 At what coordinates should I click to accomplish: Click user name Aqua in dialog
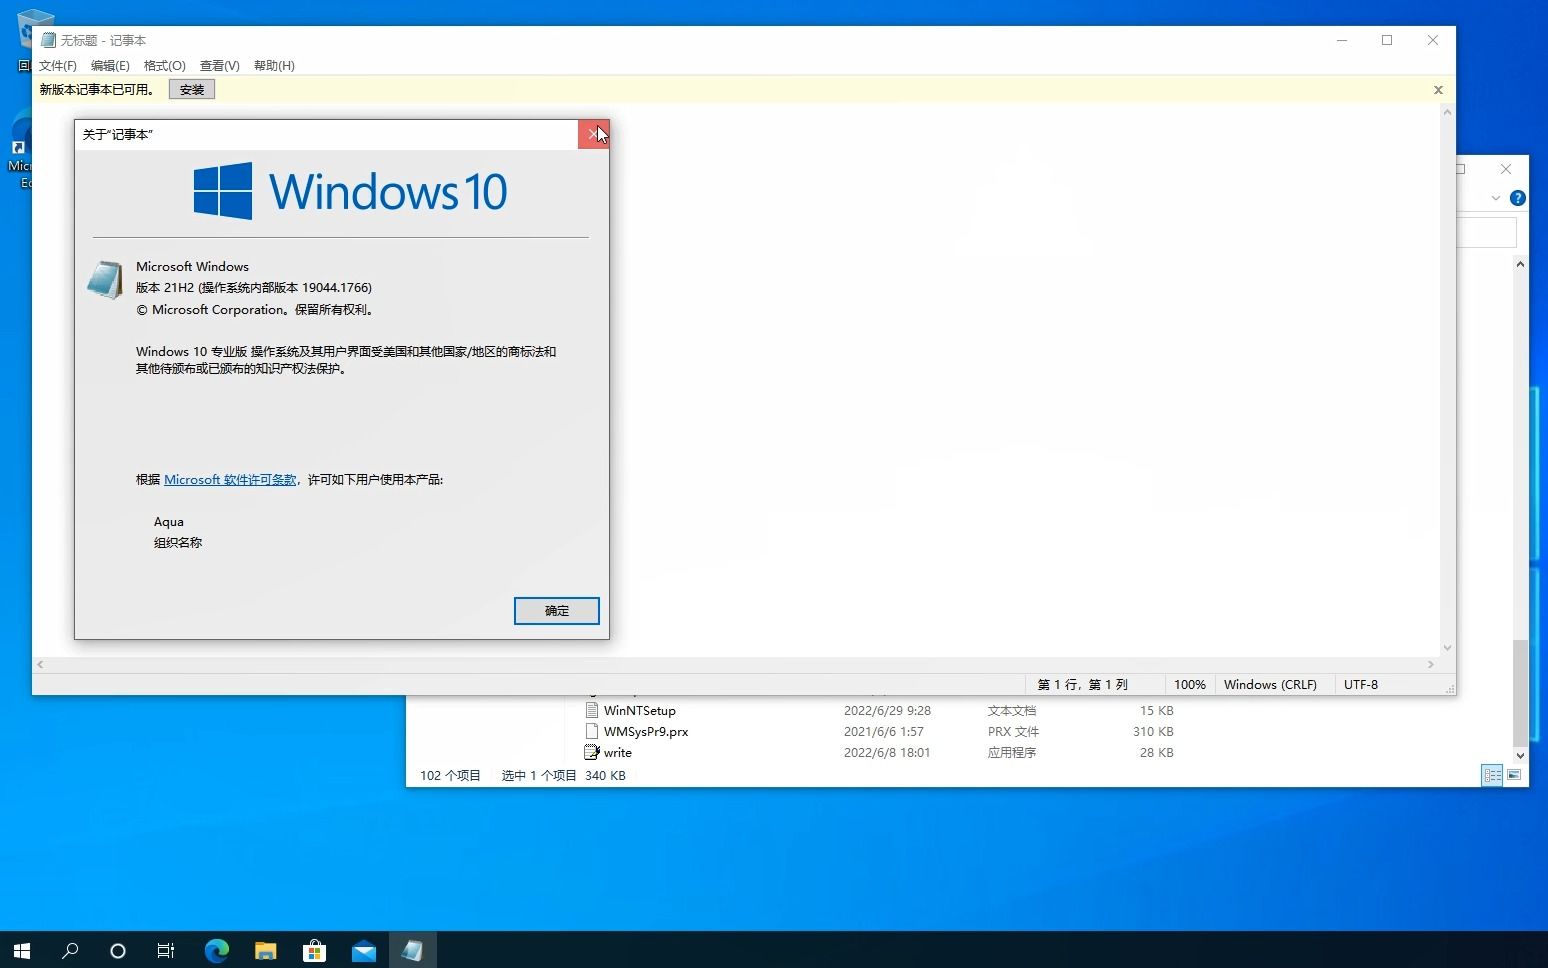click(x=169, y=521)
